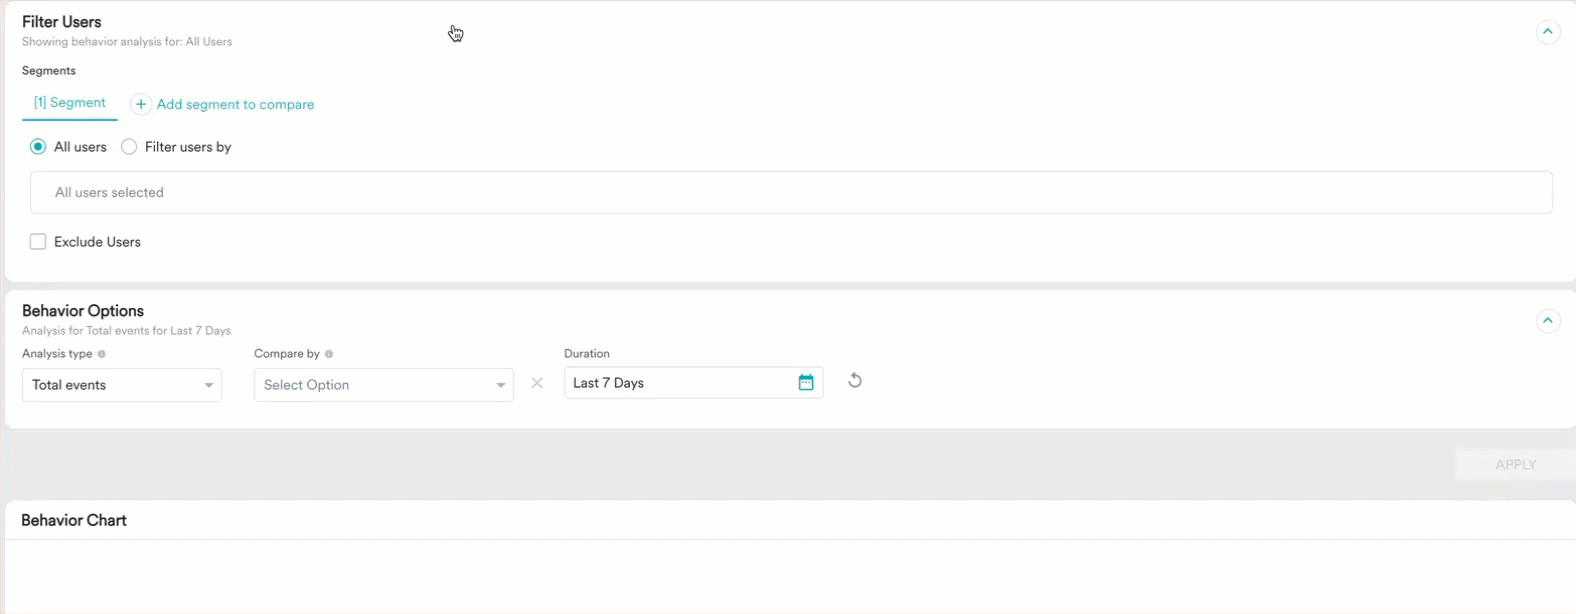Click the Compare by info icon
This screenshot has height=614, width=1576.
[329, 354]
